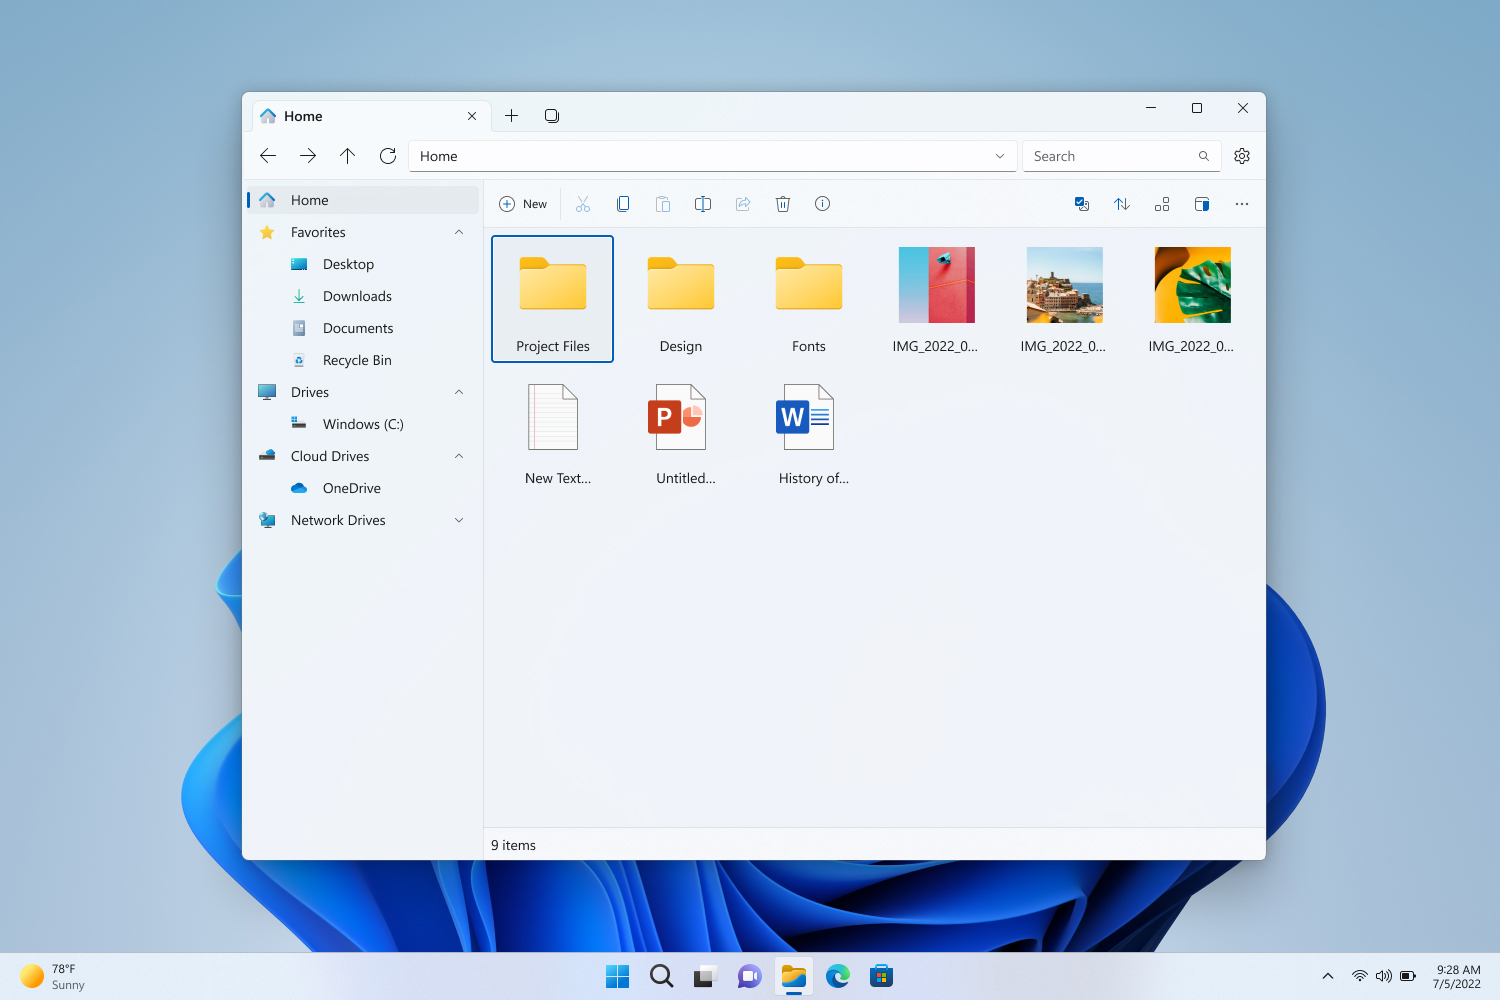Refresh the current folder view
The height and width of the screenshot is (1000, 1500).
coord(388,156)
